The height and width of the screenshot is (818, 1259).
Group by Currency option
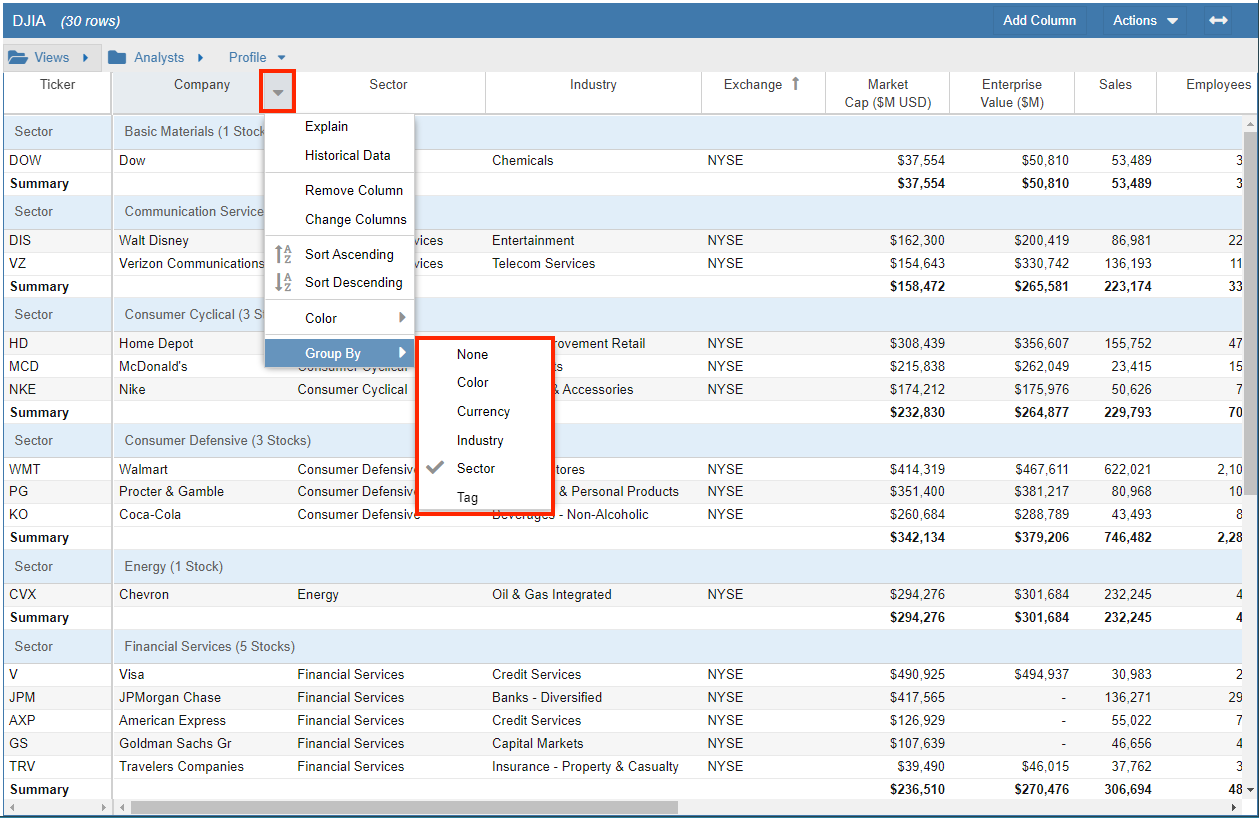tap(485, 411)
